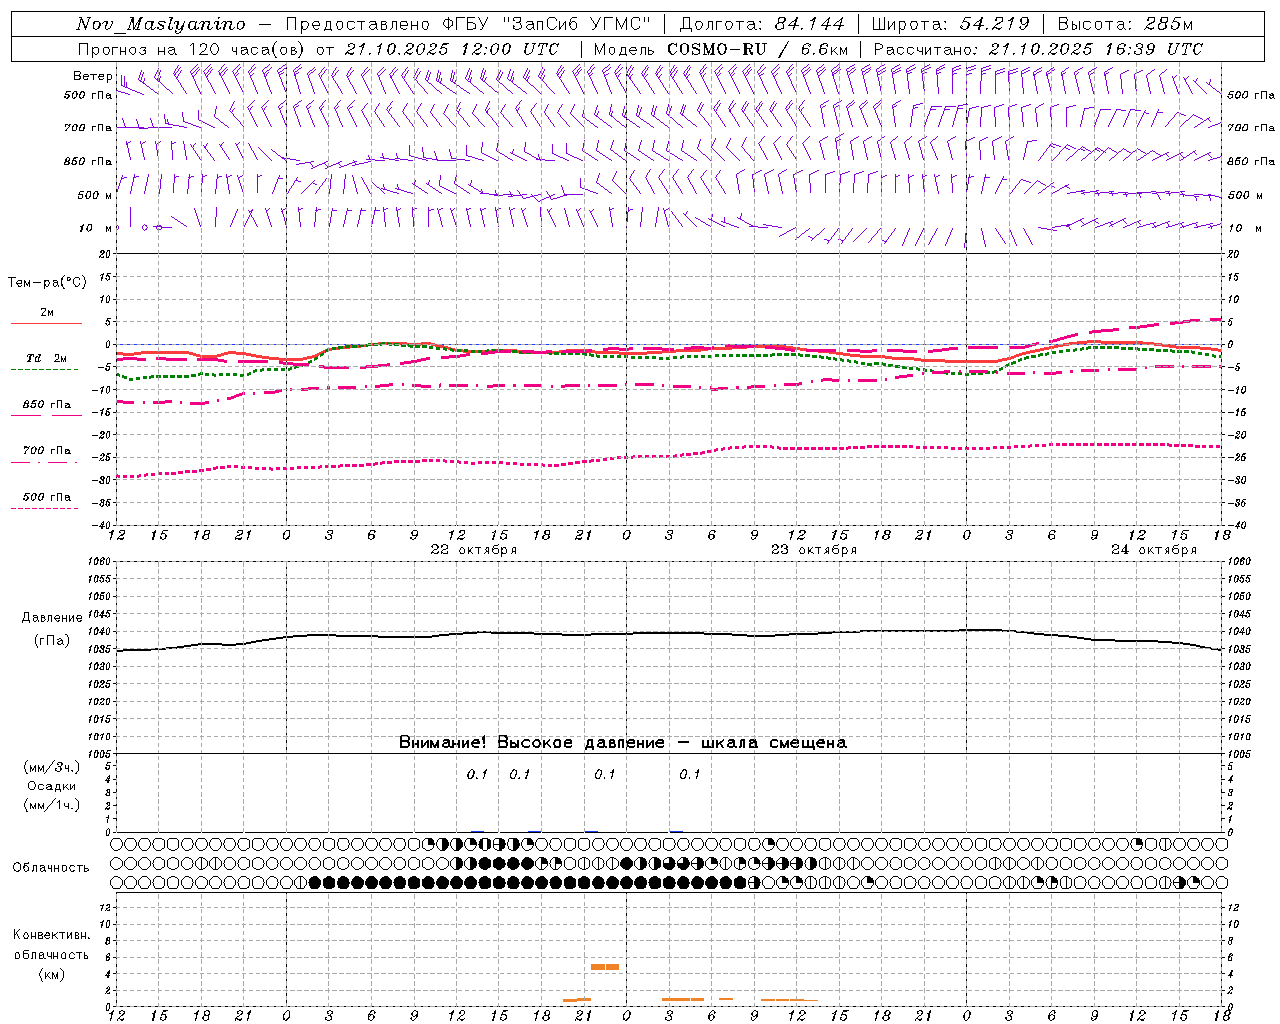Click the 500 м wind level label on the left

[x=95, y=195]
